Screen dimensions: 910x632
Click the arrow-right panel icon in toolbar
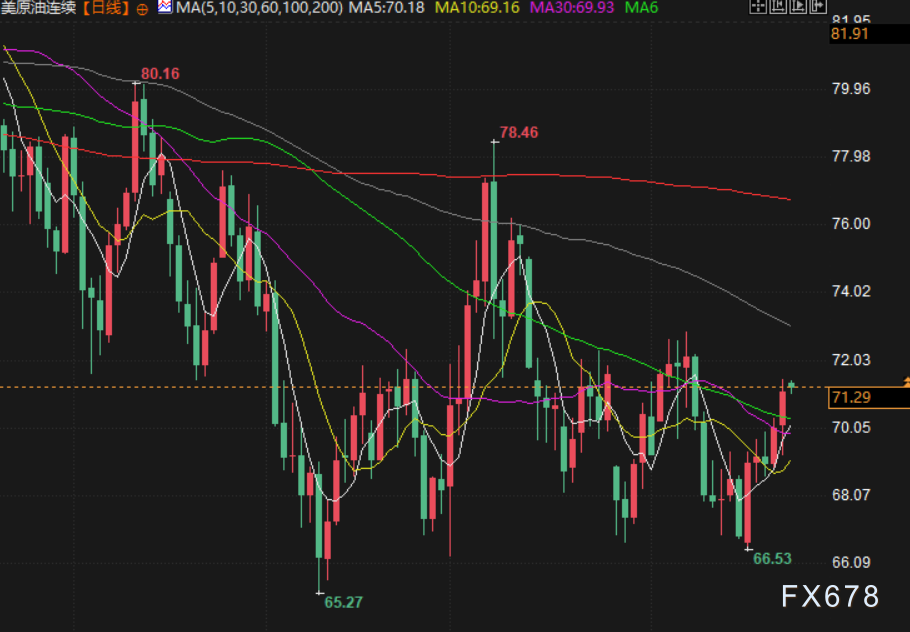tap(818, 5)
